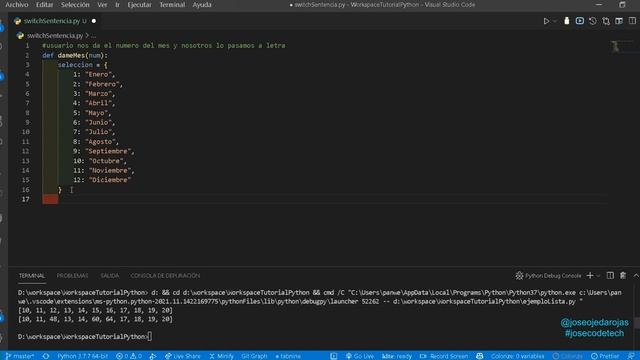The height and width of the screenshot is (360, 640).
Task: Switch to the TERMINAL panel tab
Action: coord(31,276)
